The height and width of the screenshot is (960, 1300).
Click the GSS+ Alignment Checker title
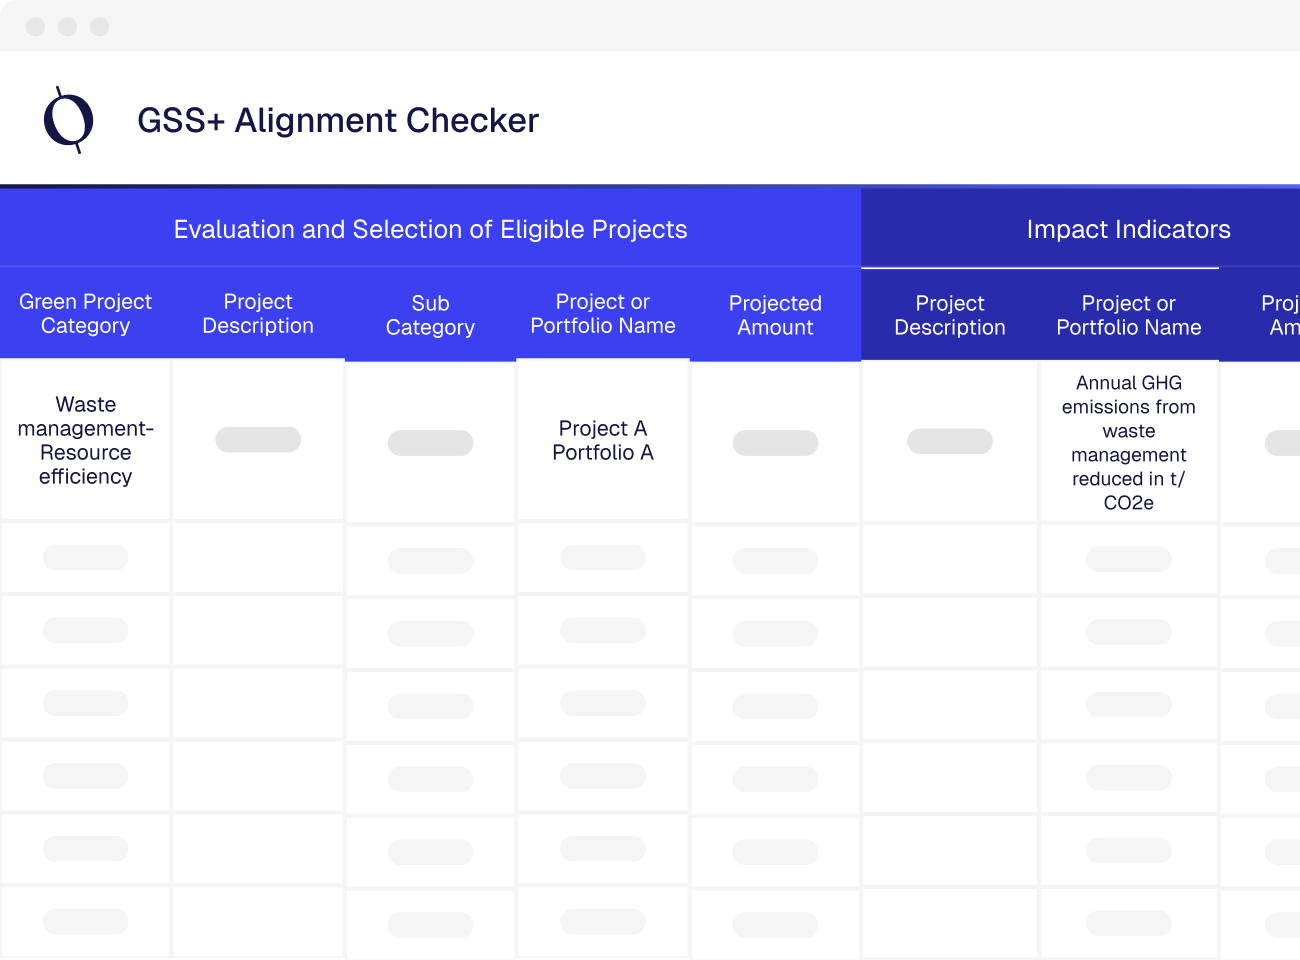point(338,121)
